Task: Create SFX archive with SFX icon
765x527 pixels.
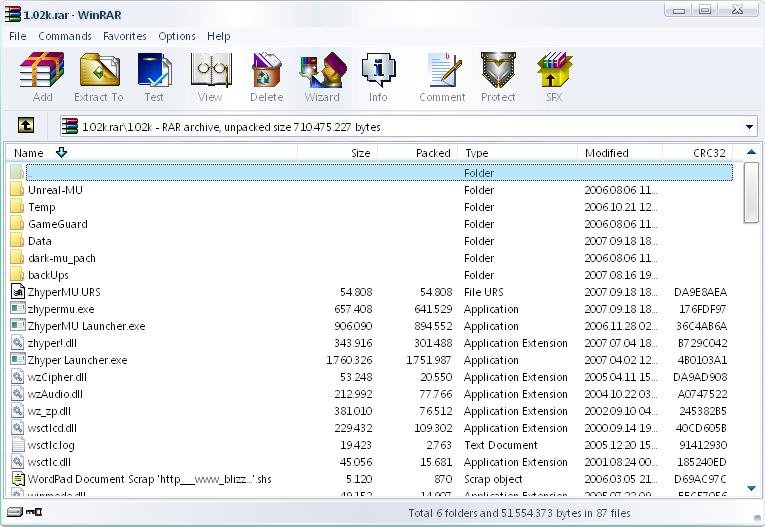Action: coord(554,77)
